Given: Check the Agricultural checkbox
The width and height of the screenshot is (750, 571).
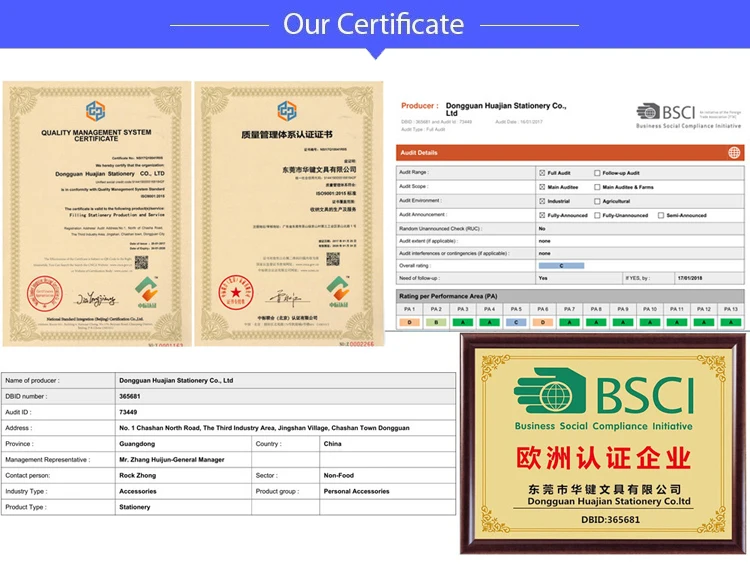Looking at the screenshot, I should click(597, 201).
